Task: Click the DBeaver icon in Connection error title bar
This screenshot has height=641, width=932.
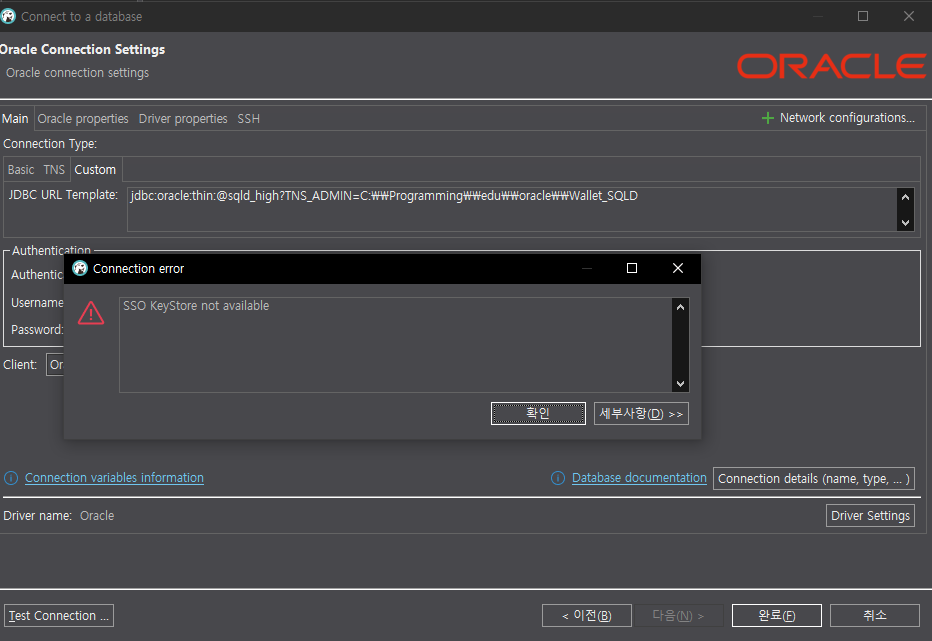Action: pos(80,268)
